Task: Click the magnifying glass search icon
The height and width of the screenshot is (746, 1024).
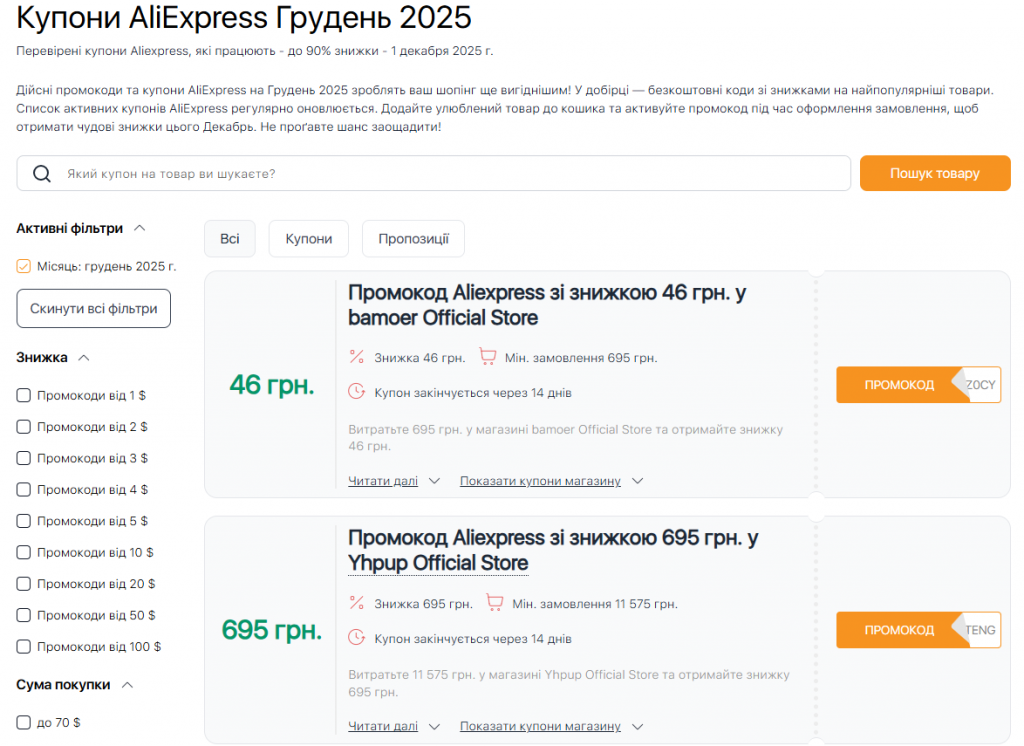Action: (41, 173)
